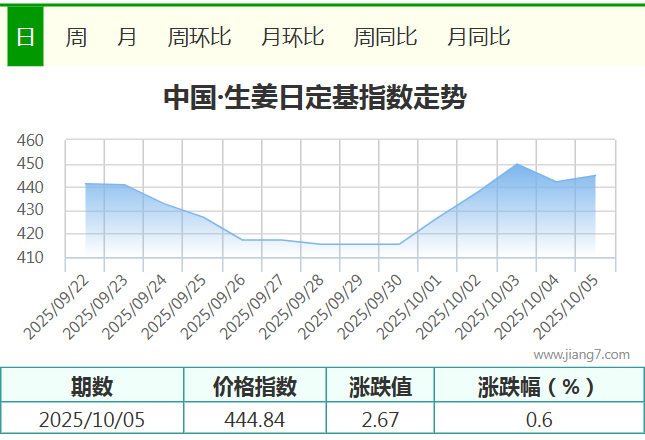The height and width of the screenshot is (440, 645).
Task: Click the 涨跌幅（%） column header
Action: [538, 386]
